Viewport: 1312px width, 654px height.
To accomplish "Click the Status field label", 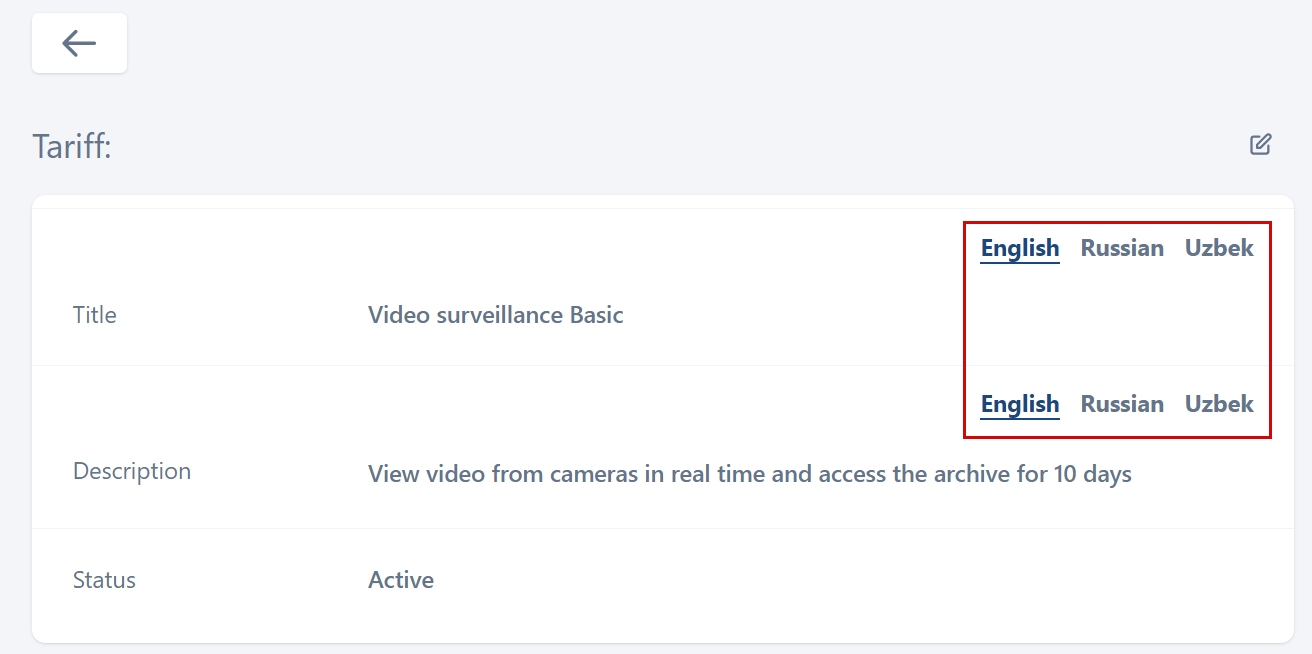I will 104,580.
